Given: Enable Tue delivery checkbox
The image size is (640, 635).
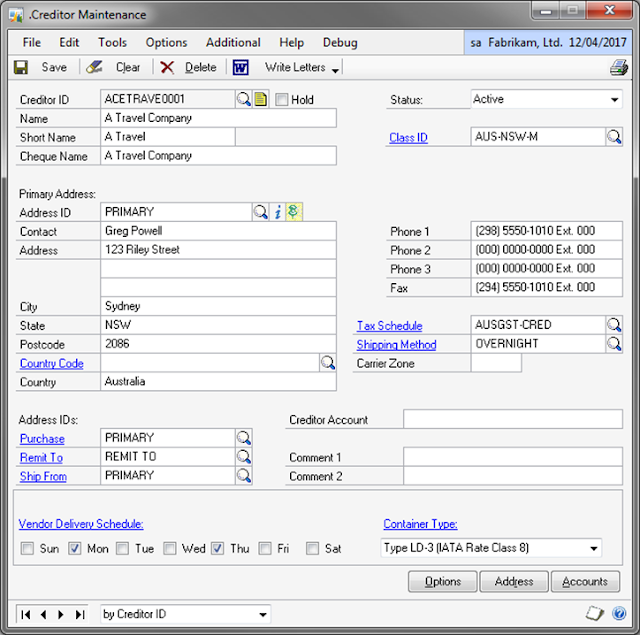Looking at the screenshot, I should [x=122, y=548].
